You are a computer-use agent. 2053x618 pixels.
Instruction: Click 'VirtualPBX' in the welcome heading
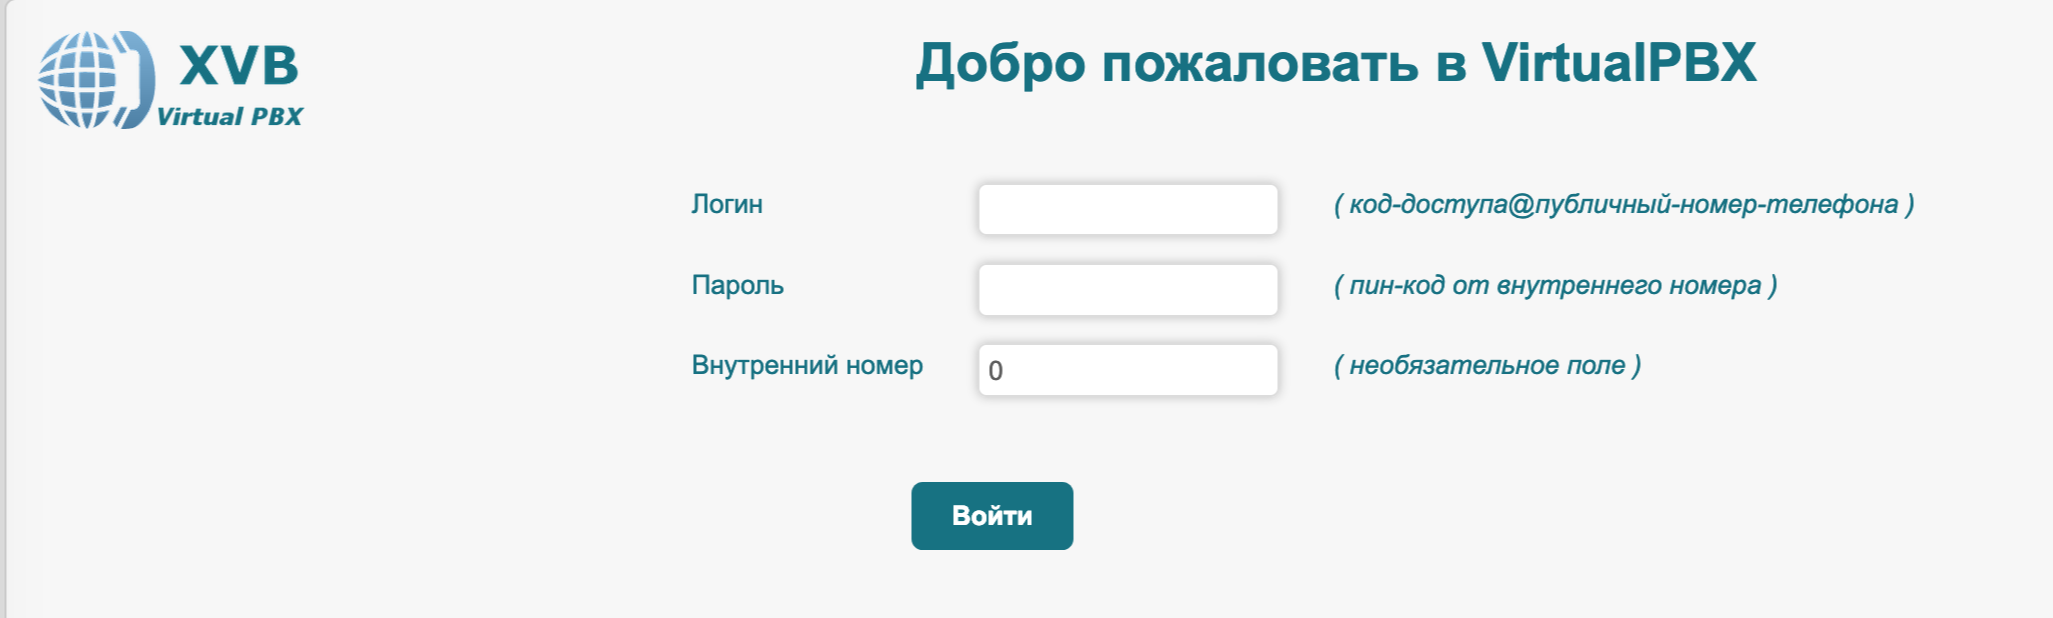point(1617,63)
